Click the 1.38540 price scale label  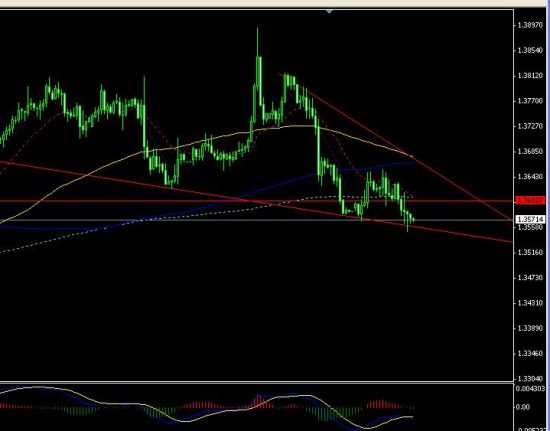[530, 50]
